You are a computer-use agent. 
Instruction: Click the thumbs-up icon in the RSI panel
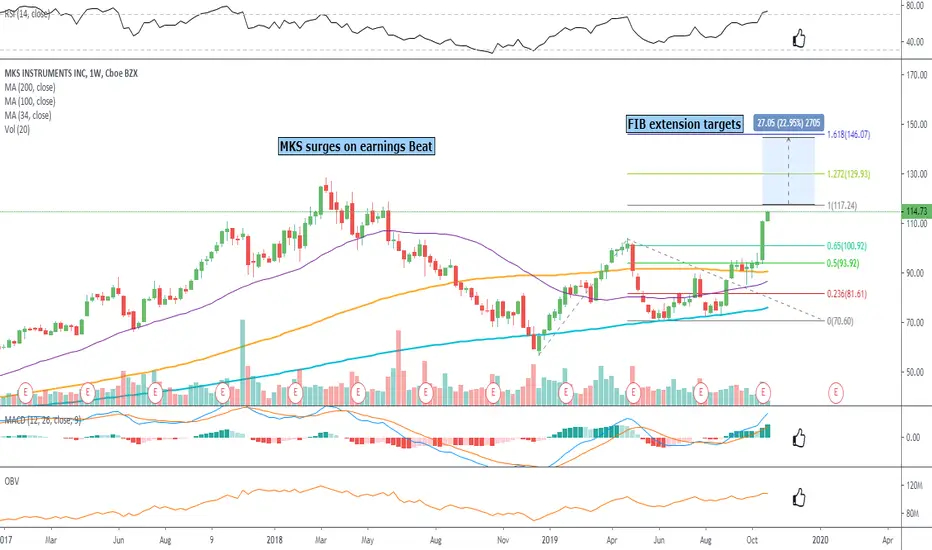(799, 39)
